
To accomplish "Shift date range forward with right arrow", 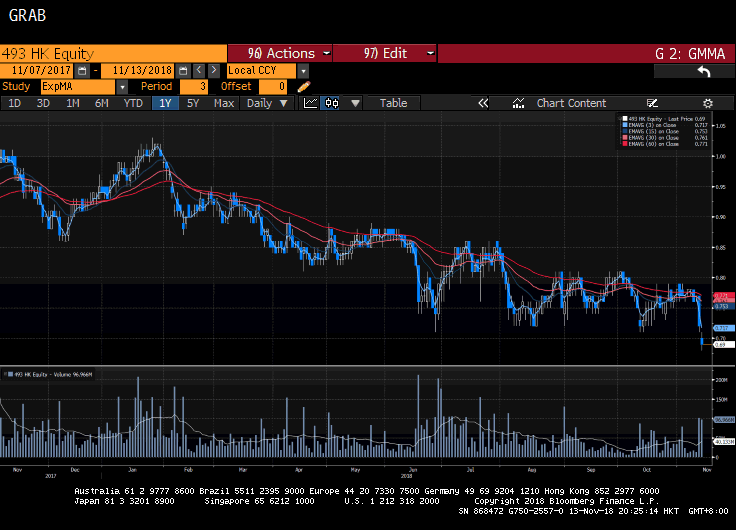I will click(214, 70).
